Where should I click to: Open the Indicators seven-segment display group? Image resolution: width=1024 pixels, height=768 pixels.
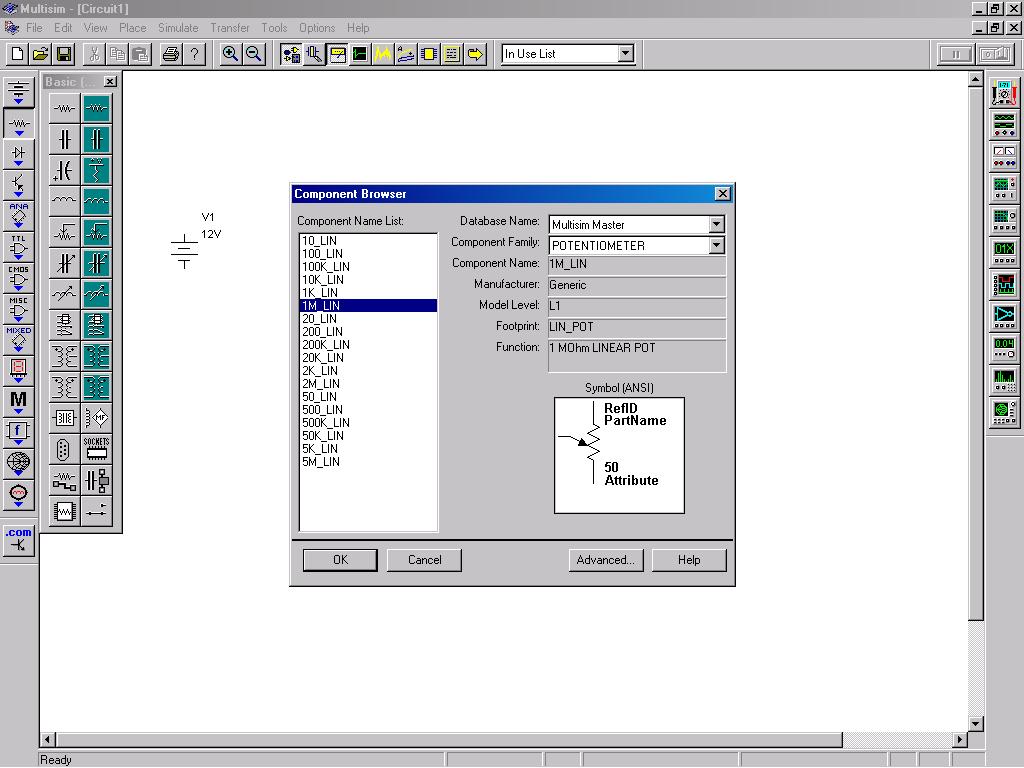[x=18, y=370]
